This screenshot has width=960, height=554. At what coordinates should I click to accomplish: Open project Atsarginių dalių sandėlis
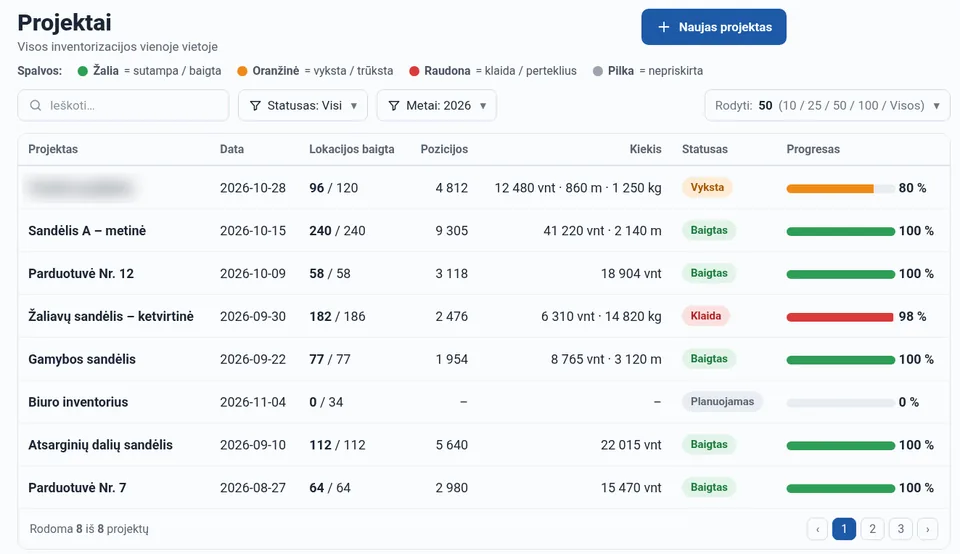point(100,445)
